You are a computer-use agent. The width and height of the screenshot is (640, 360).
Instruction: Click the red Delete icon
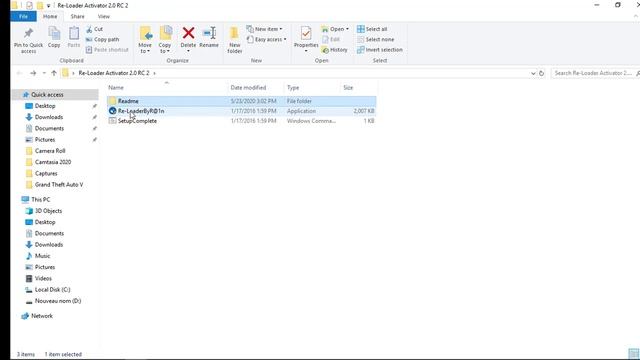tap(188, 33)
